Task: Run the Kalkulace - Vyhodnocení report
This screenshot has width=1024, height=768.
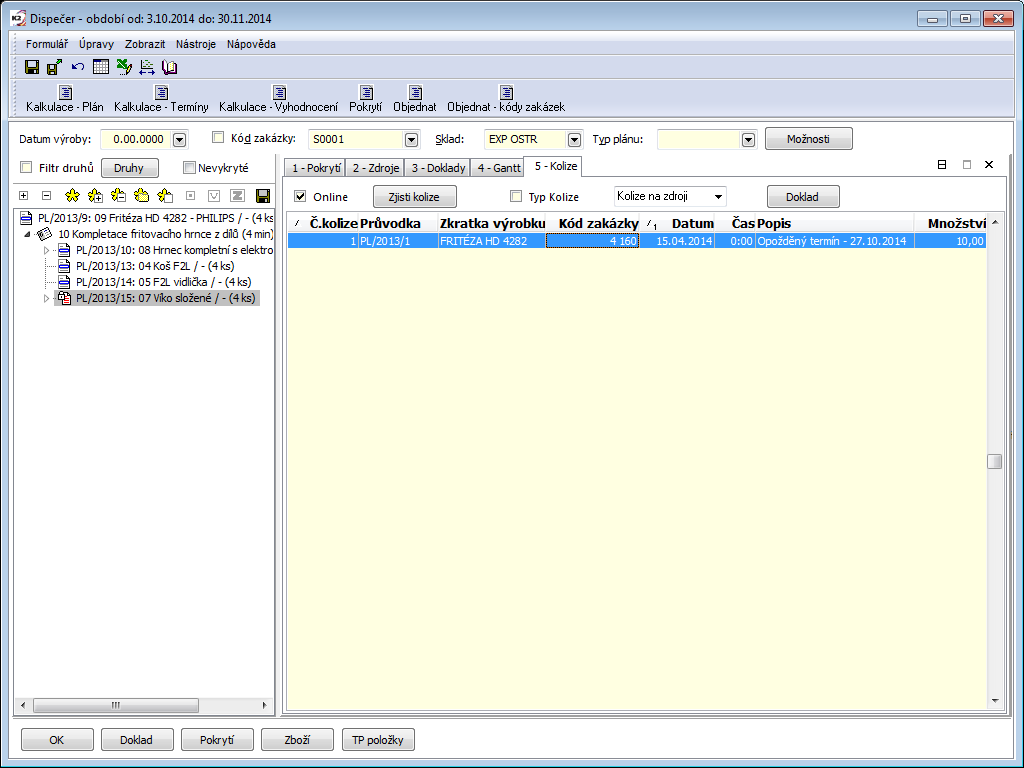Action: [279, 99]
